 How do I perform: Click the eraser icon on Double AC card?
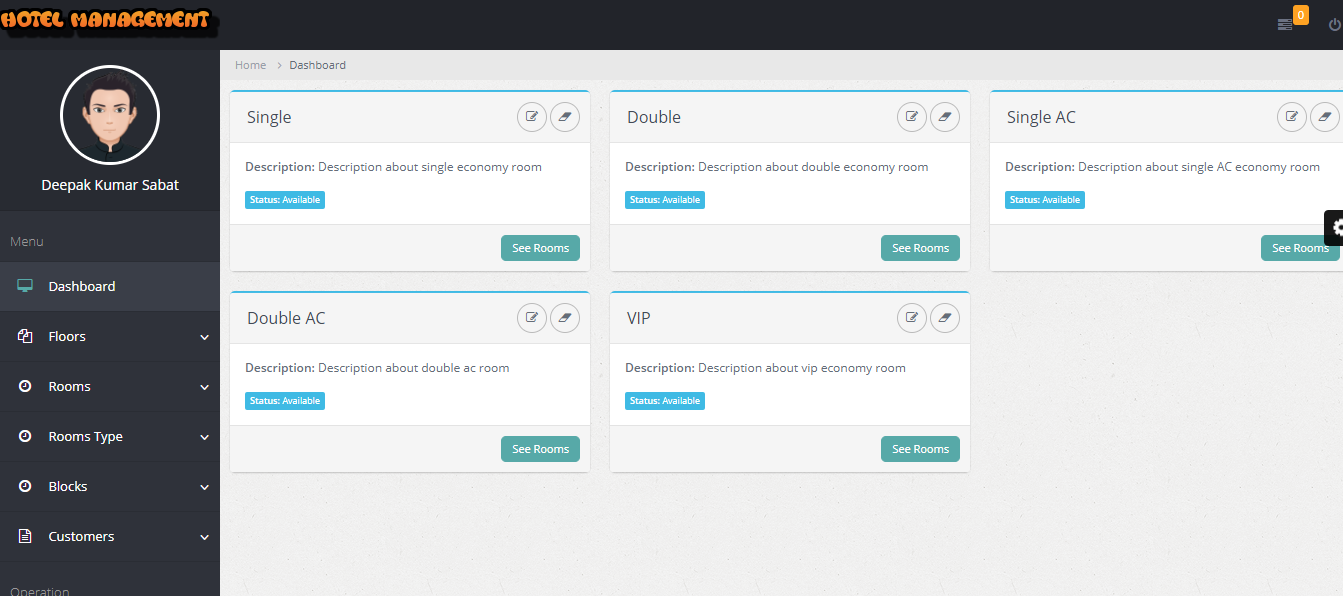click(x=565, y=318)
